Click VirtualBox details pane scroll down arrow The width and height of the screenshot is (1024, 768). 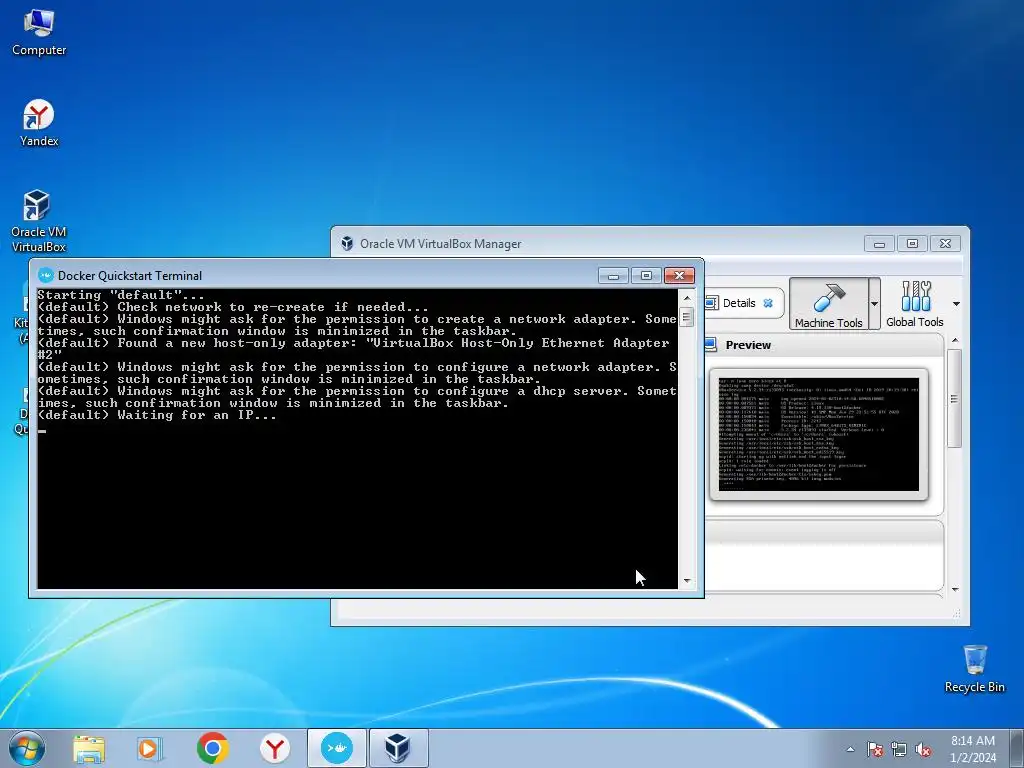coord(955,590)
